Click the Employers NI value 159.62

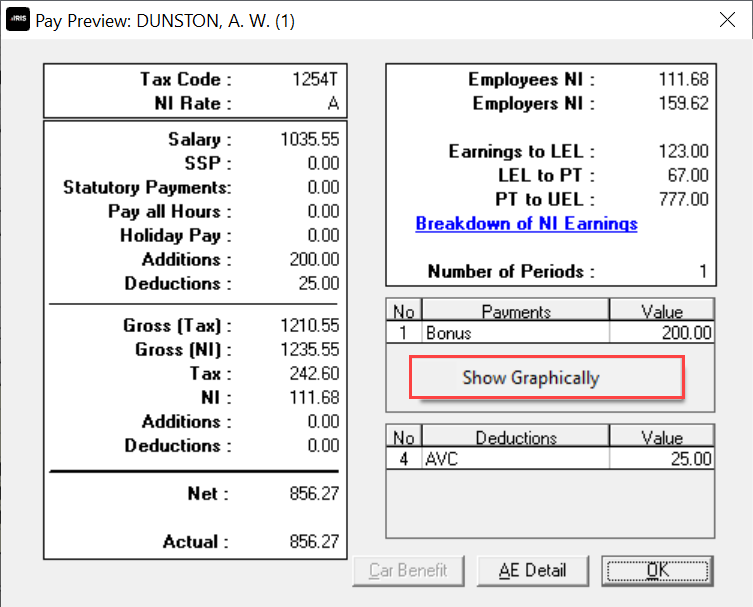point(683,103)
